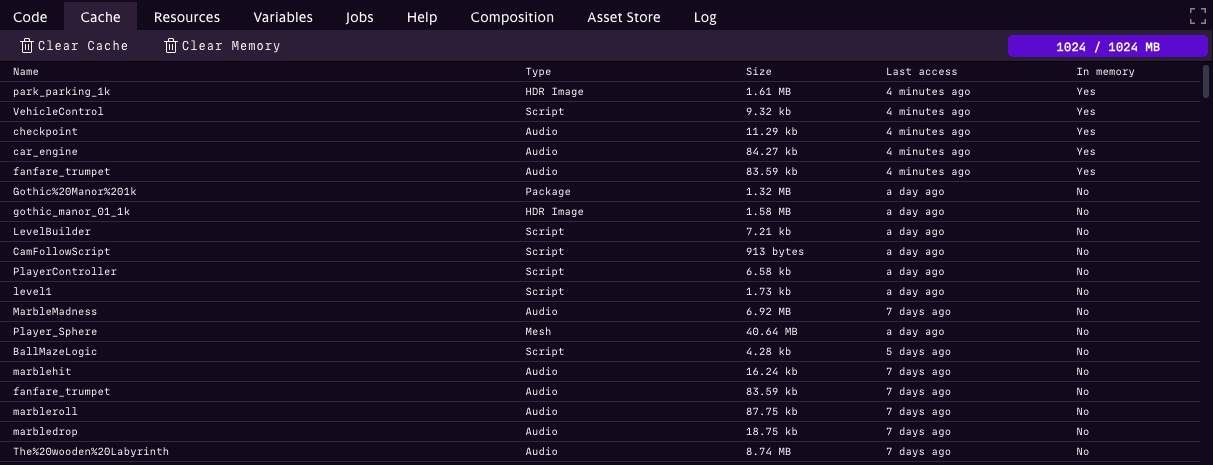Select the VehicleControl script entry
1213x465 pixels.
tap(58, 112)
